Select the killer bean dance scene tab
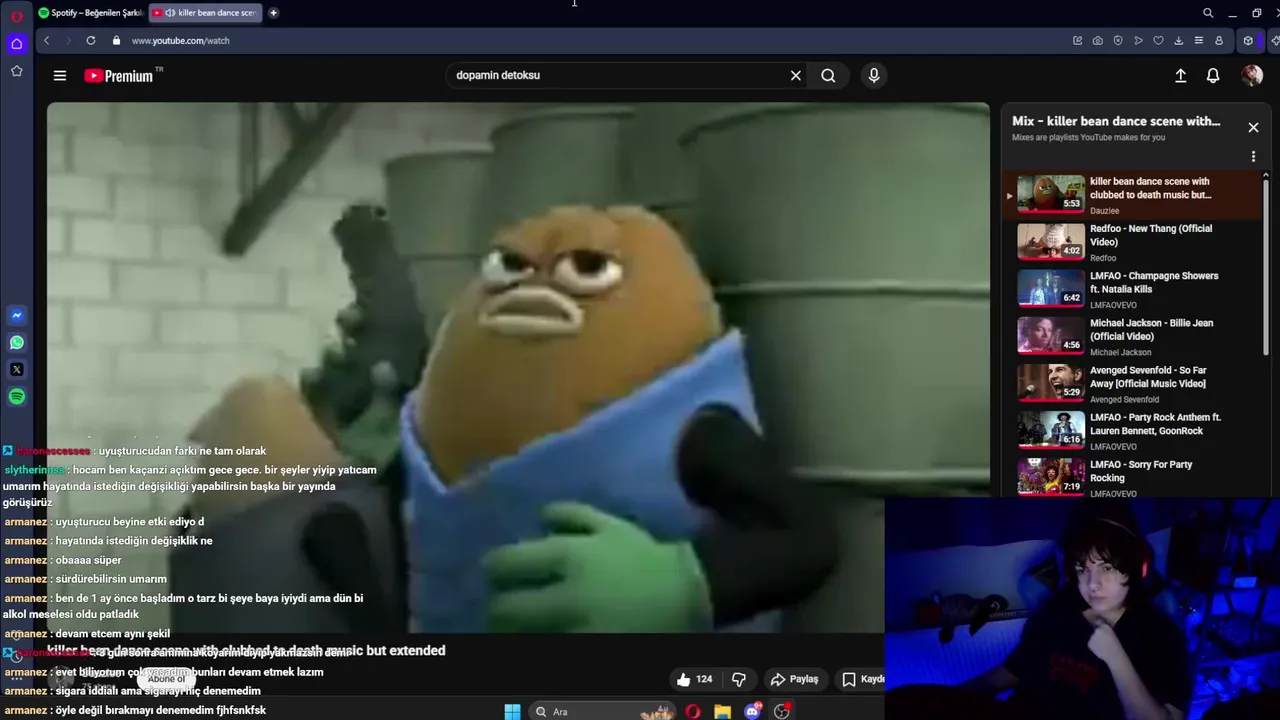The height and width of the screenshot is (720, 1280). pyautogui.click(x=205, y=13)
